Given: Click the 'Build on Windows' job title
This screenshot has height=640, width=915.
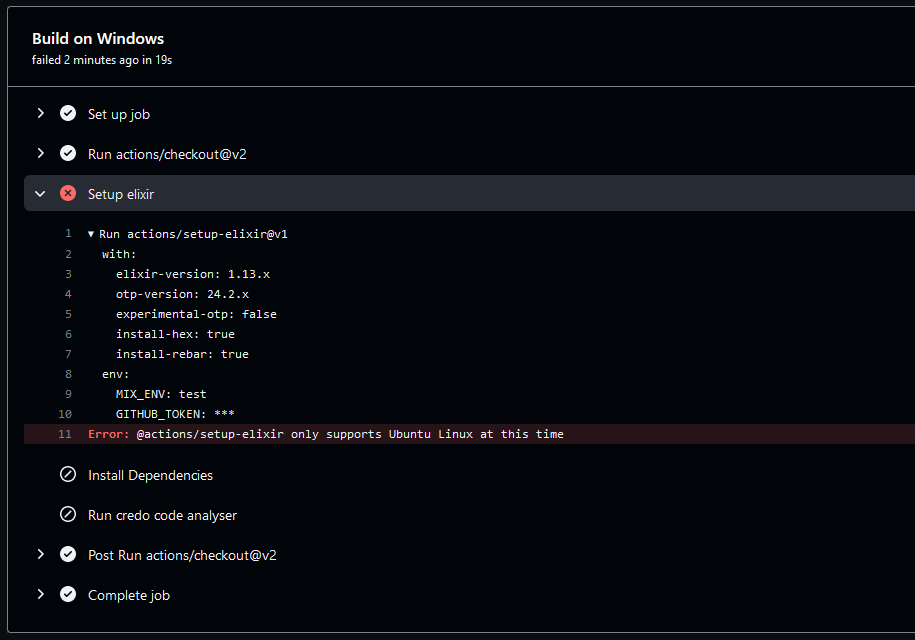Looking at the screenshot, I should [98, 39].
